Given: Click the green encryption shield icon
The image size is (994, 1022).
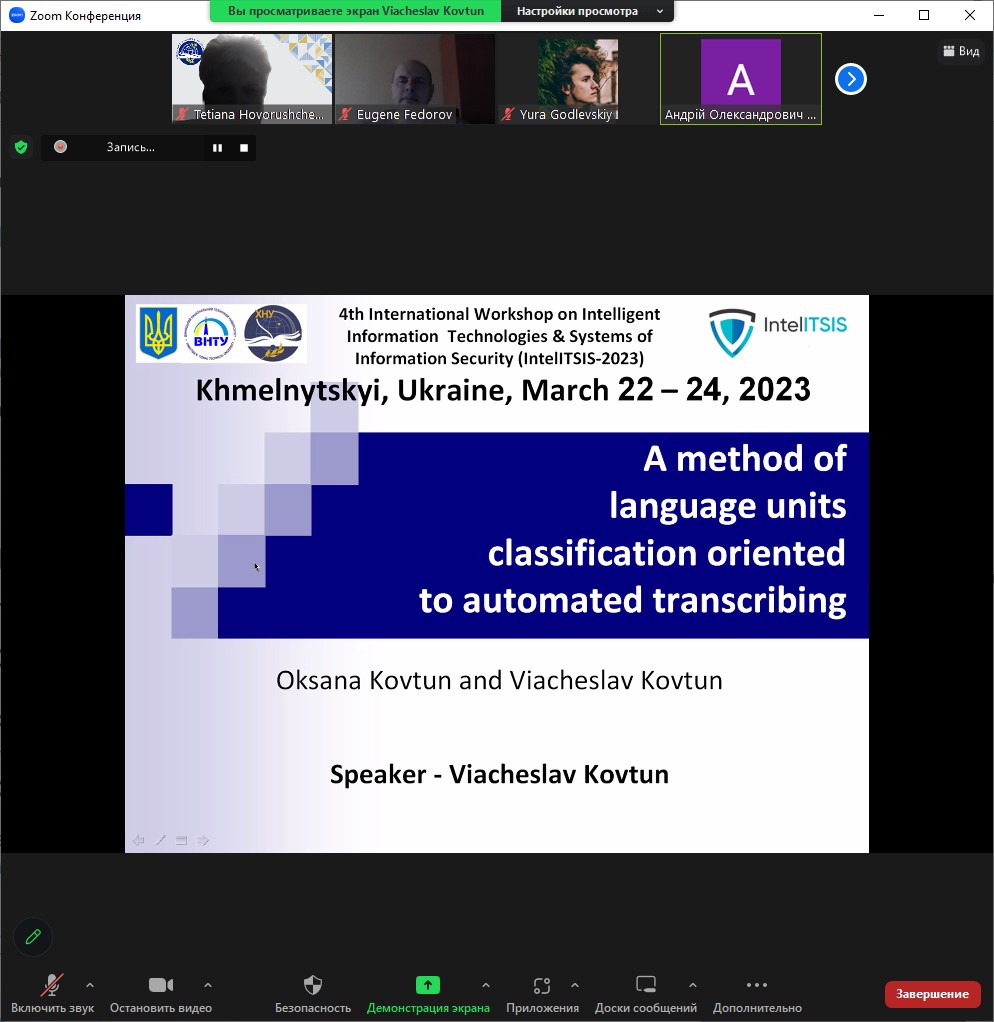Looking at the screenshot, I should click(x=20, y=147).
